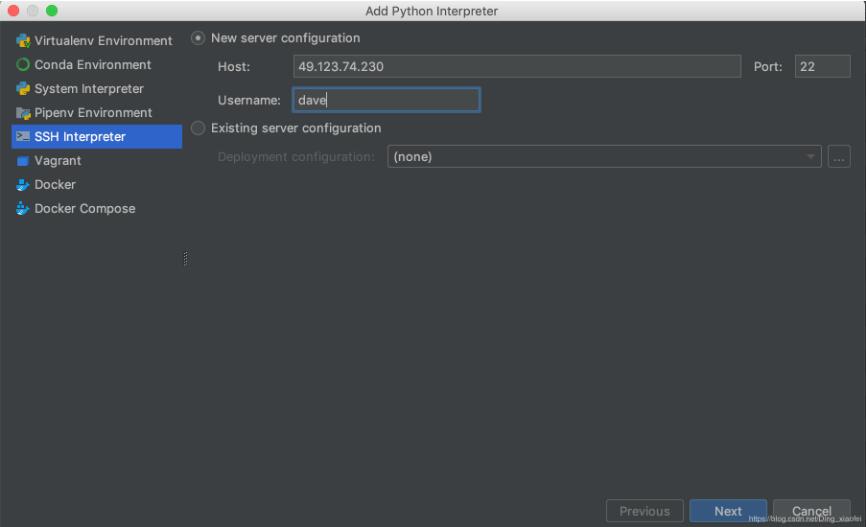Click the blue Vagrant icon
Screen dimensions: 866x527
23,161
